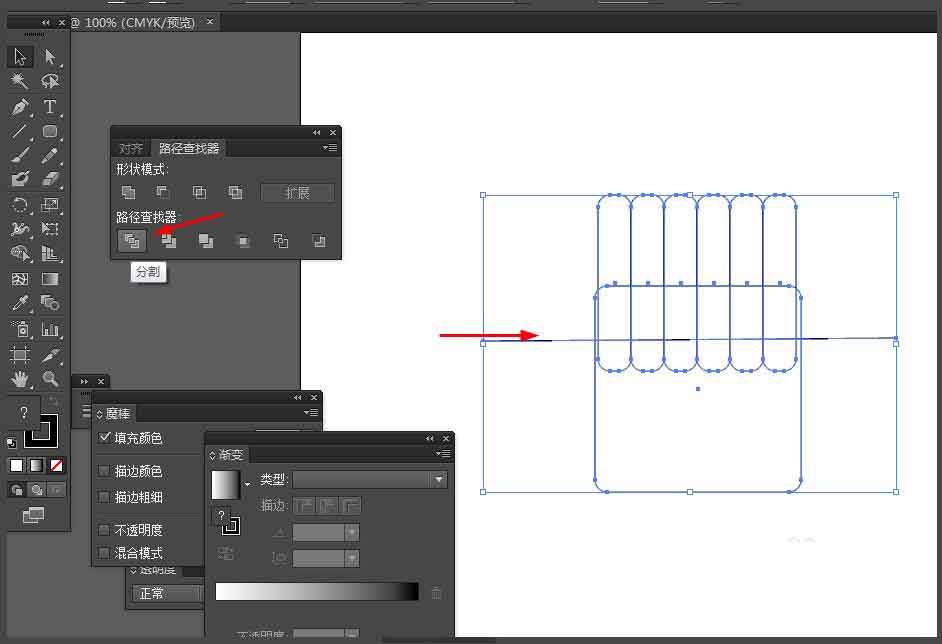
Task: Open the gradient angle dropdown
Action: tap(351, 532)
